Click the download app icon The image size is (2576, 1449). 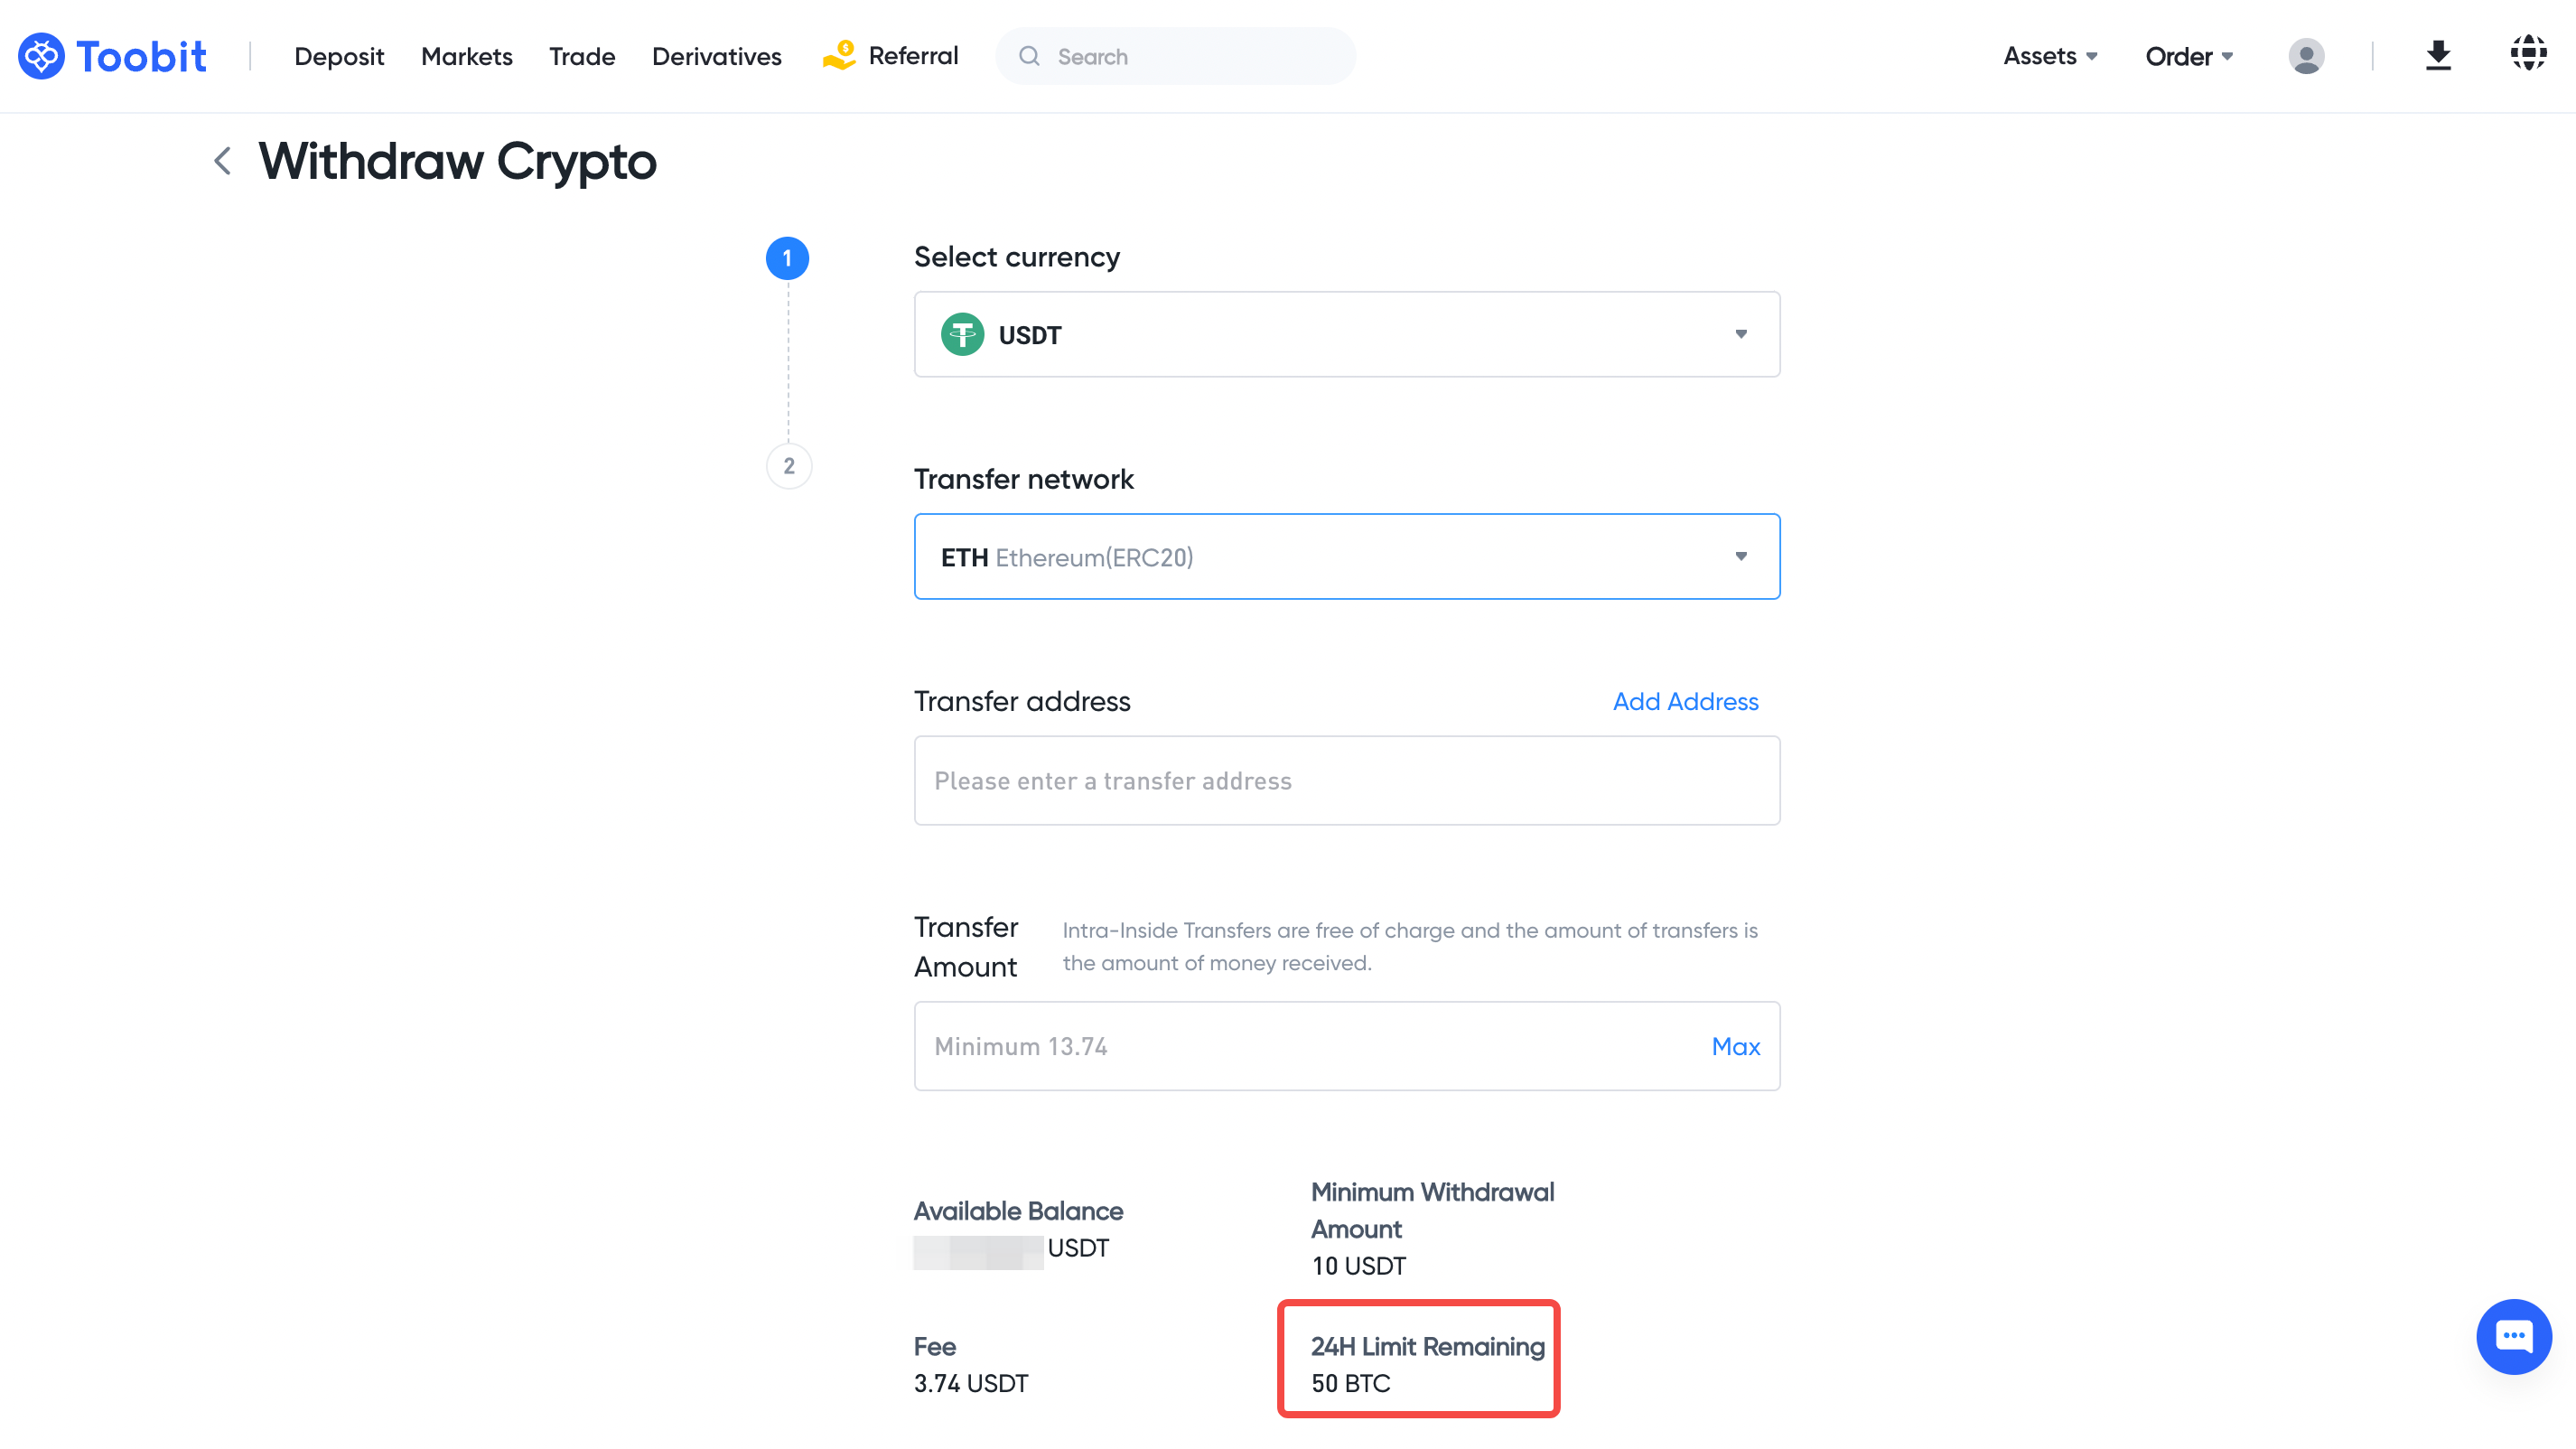click(x=2437, y=55)
